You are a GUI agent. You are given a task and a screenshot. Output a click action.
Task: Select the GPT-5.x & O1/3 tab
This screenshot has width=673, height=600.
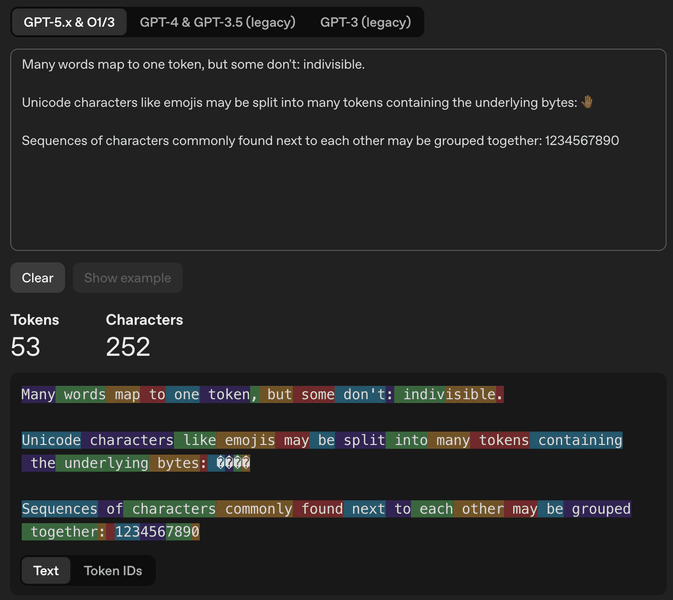pos(69,22)
